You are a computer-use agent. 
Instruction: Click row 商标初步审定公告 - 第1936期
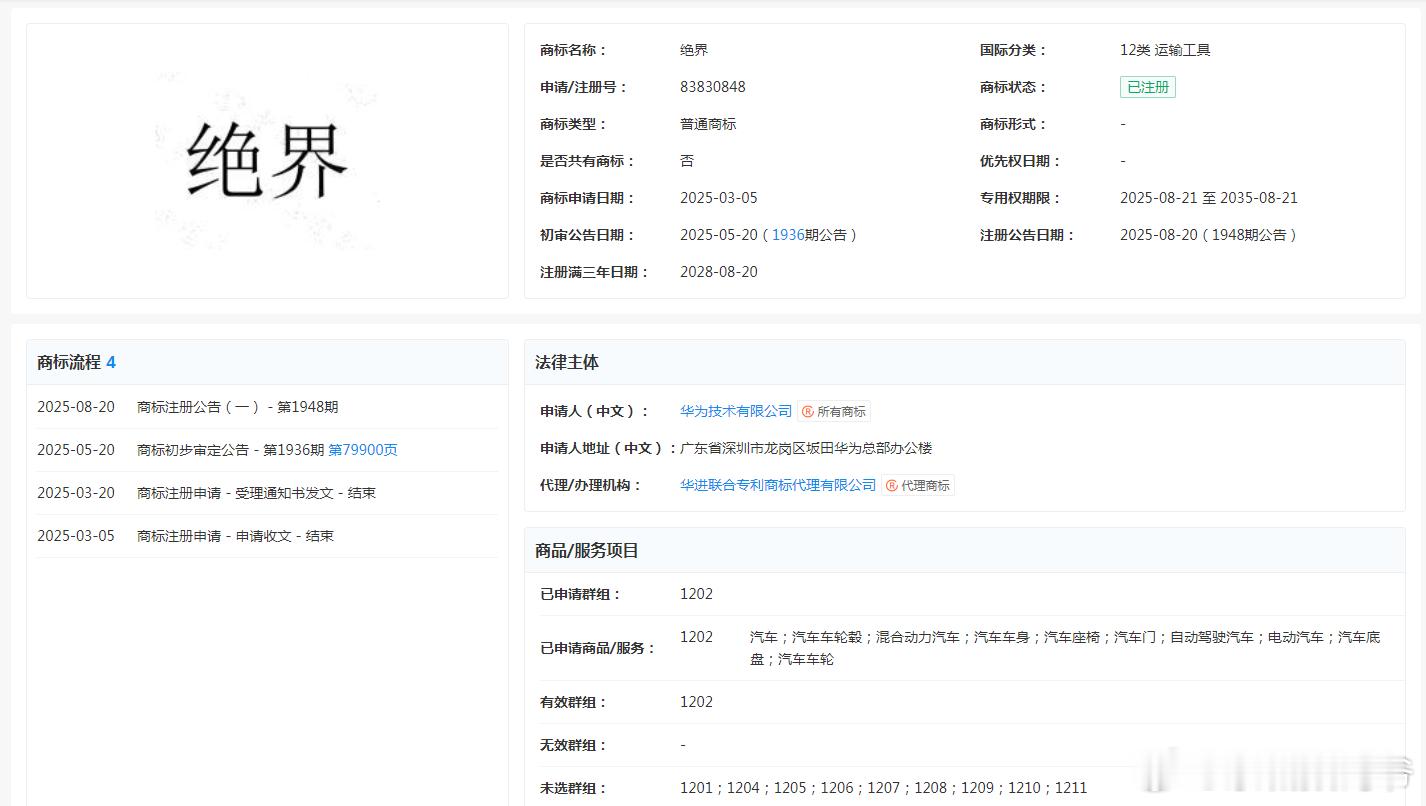pyautogui.click(x=267, y=450)
